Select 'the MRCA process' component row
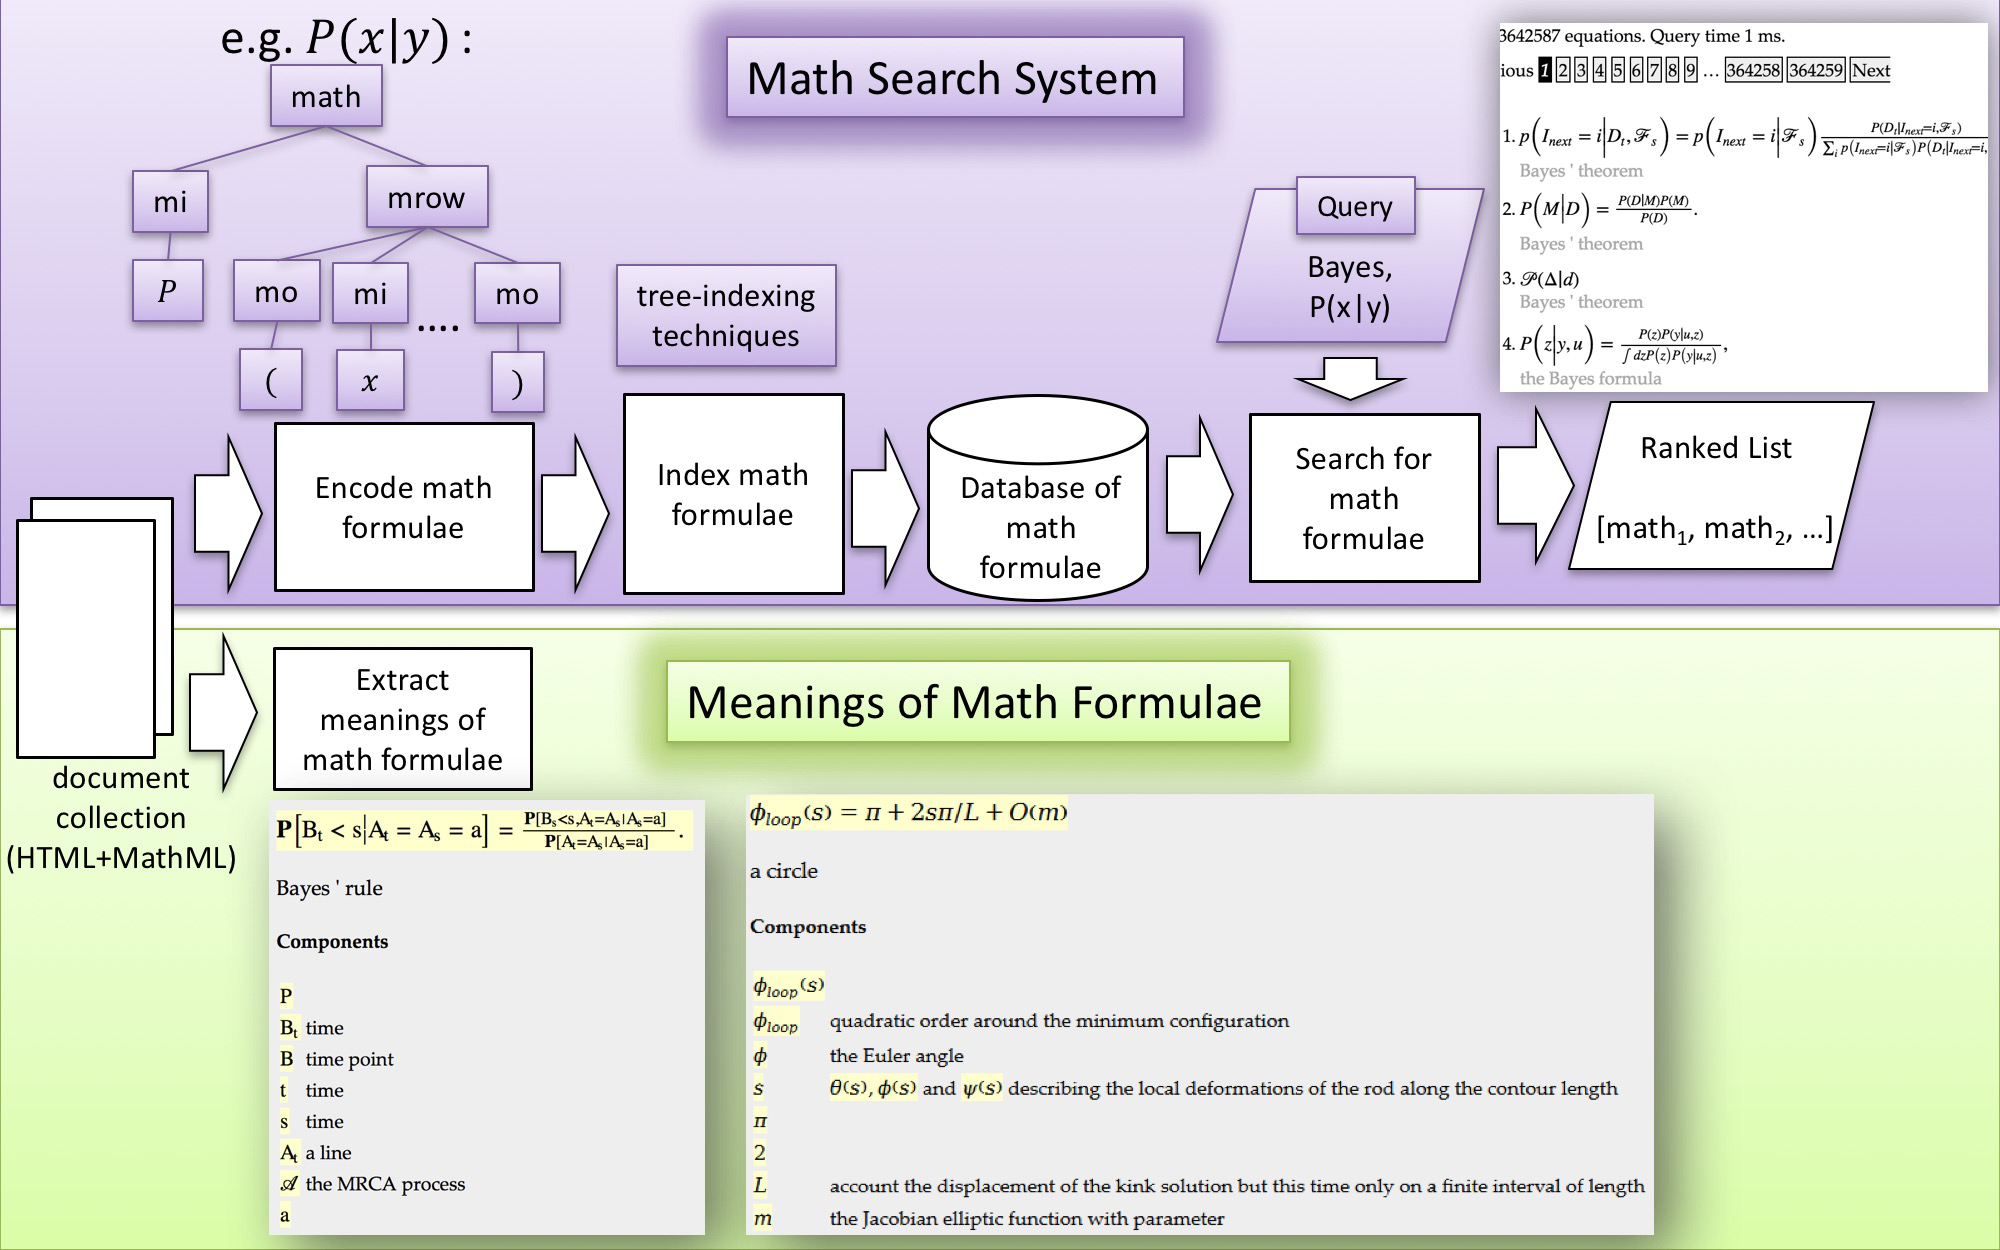The width and height of the screenshot is (2000, 1250). point(372,1184)
